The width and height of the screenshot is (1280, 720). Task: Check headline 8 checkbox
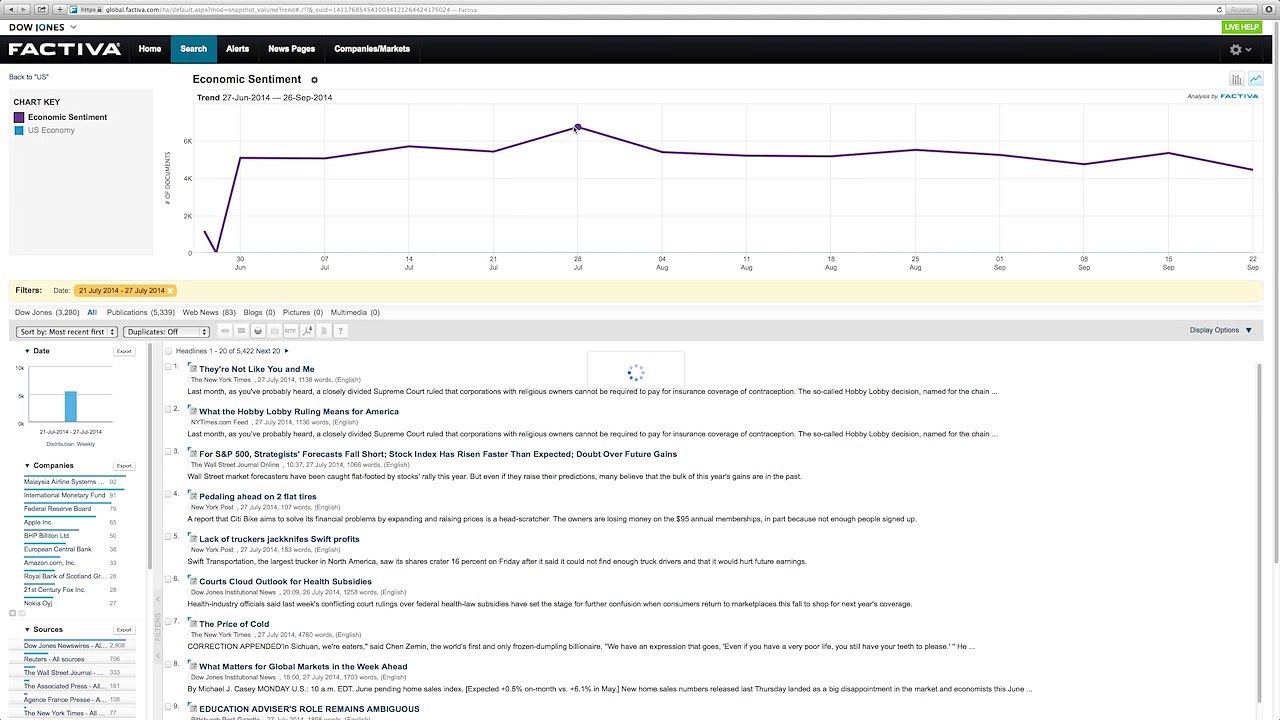click(168, 665)
